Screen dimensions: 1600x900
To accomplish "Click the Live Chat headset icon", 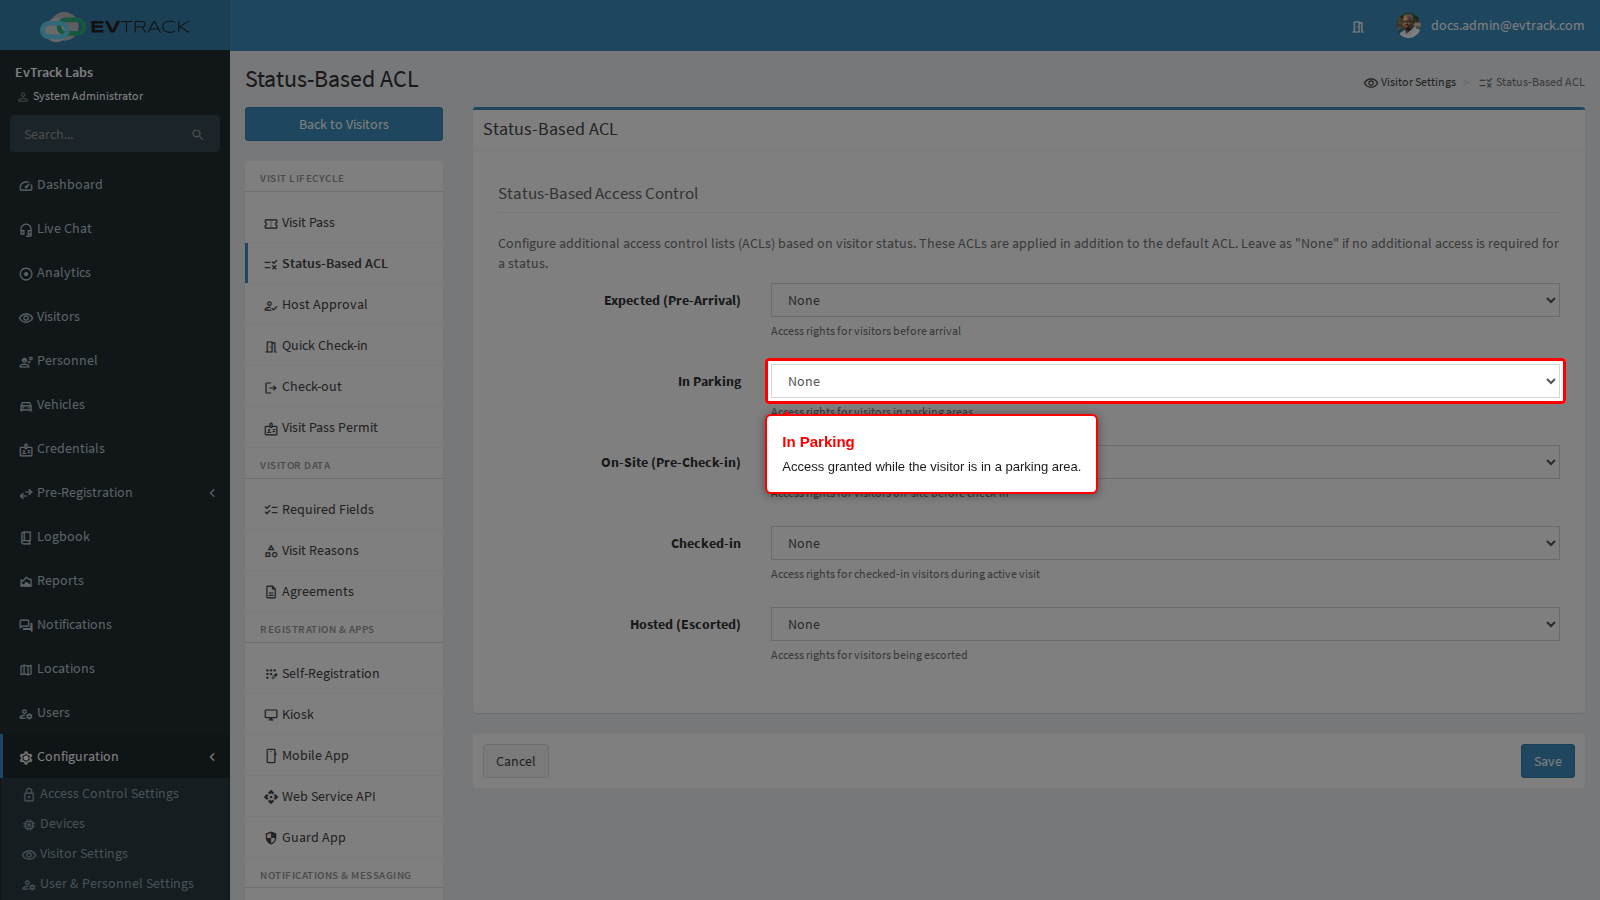I will coord(26,230).
